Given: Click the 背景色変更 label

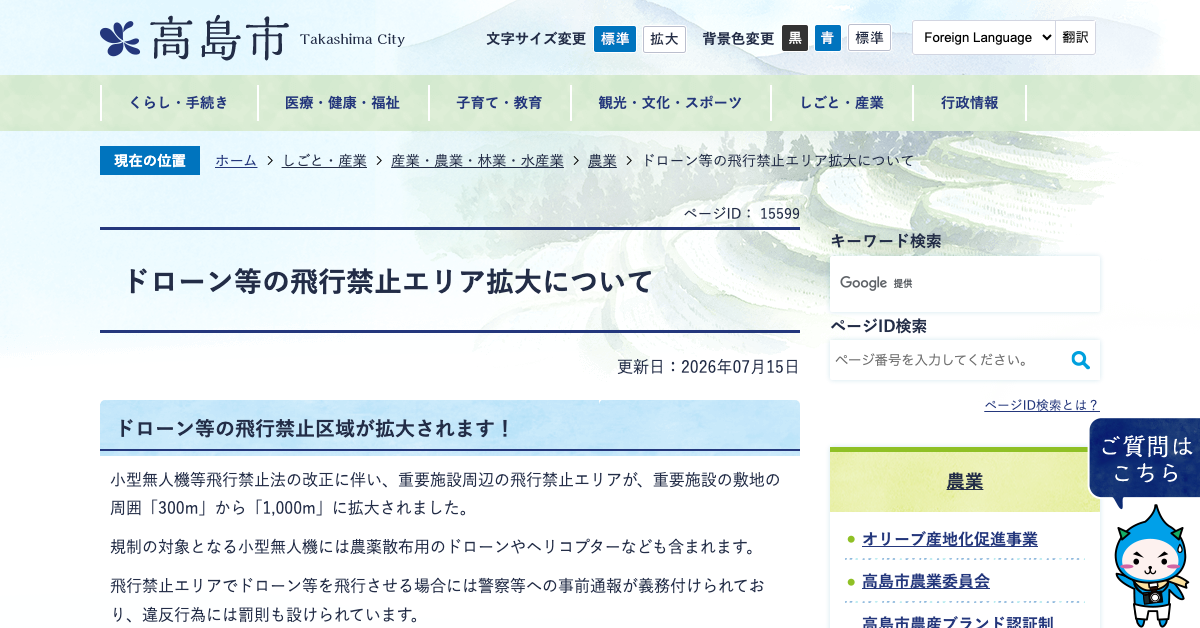Looking at the screenshot, I should 738,39.
